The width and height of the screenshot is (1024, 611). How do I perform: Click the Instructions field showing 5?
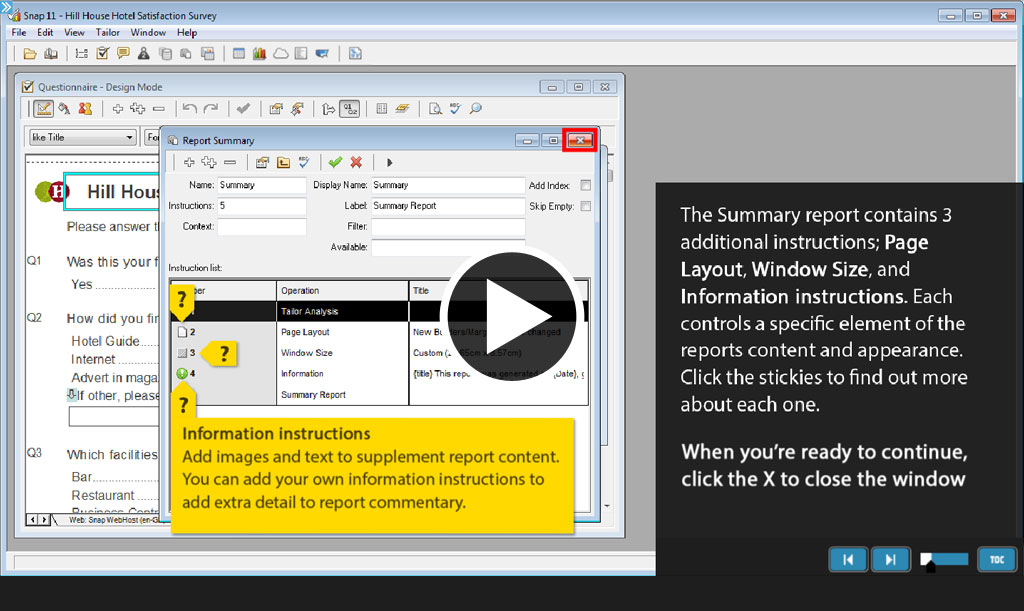(x=261, y=206)
